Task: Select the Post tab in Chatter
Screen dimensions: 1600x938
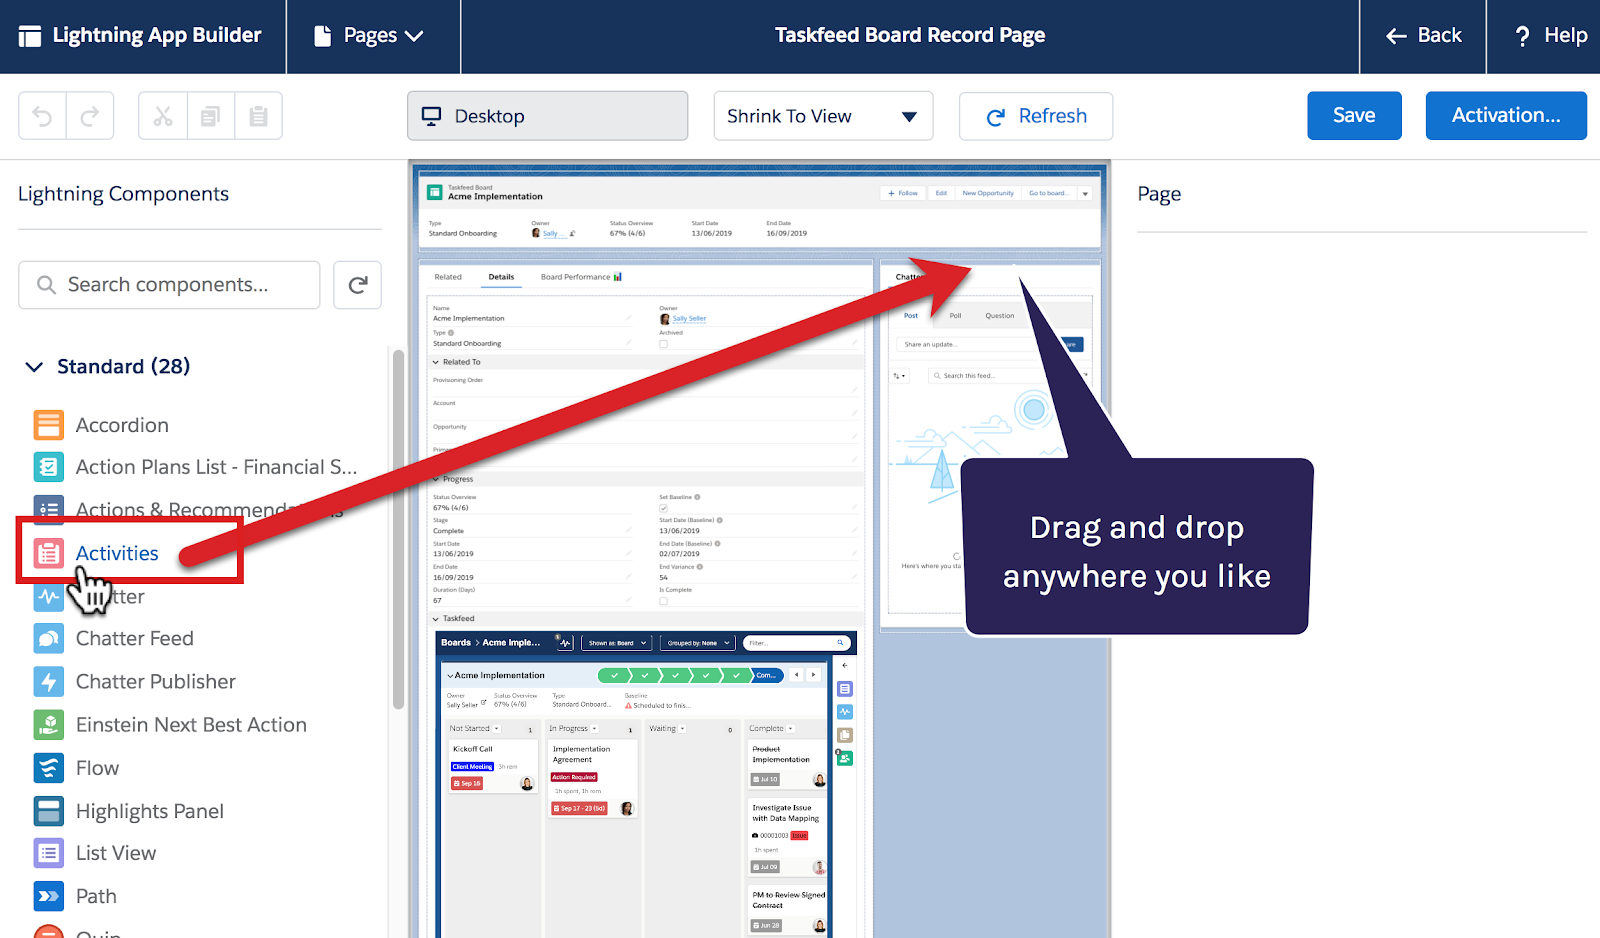Action: 911,315
